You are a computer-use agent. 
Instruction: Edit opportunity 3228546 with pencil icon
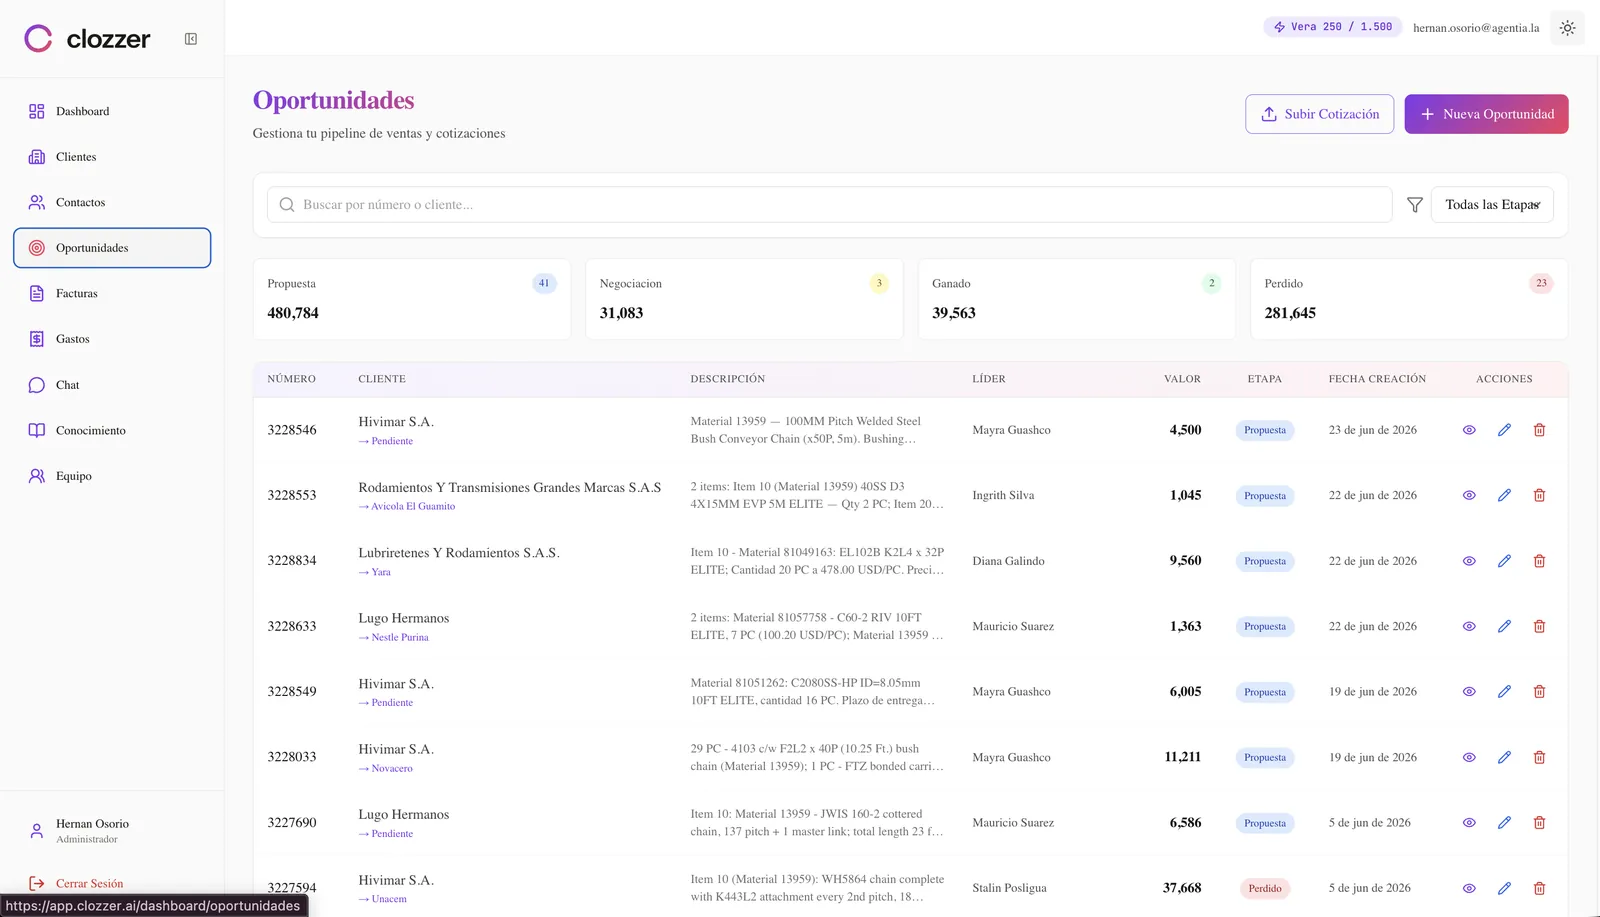coord(1504,430)
